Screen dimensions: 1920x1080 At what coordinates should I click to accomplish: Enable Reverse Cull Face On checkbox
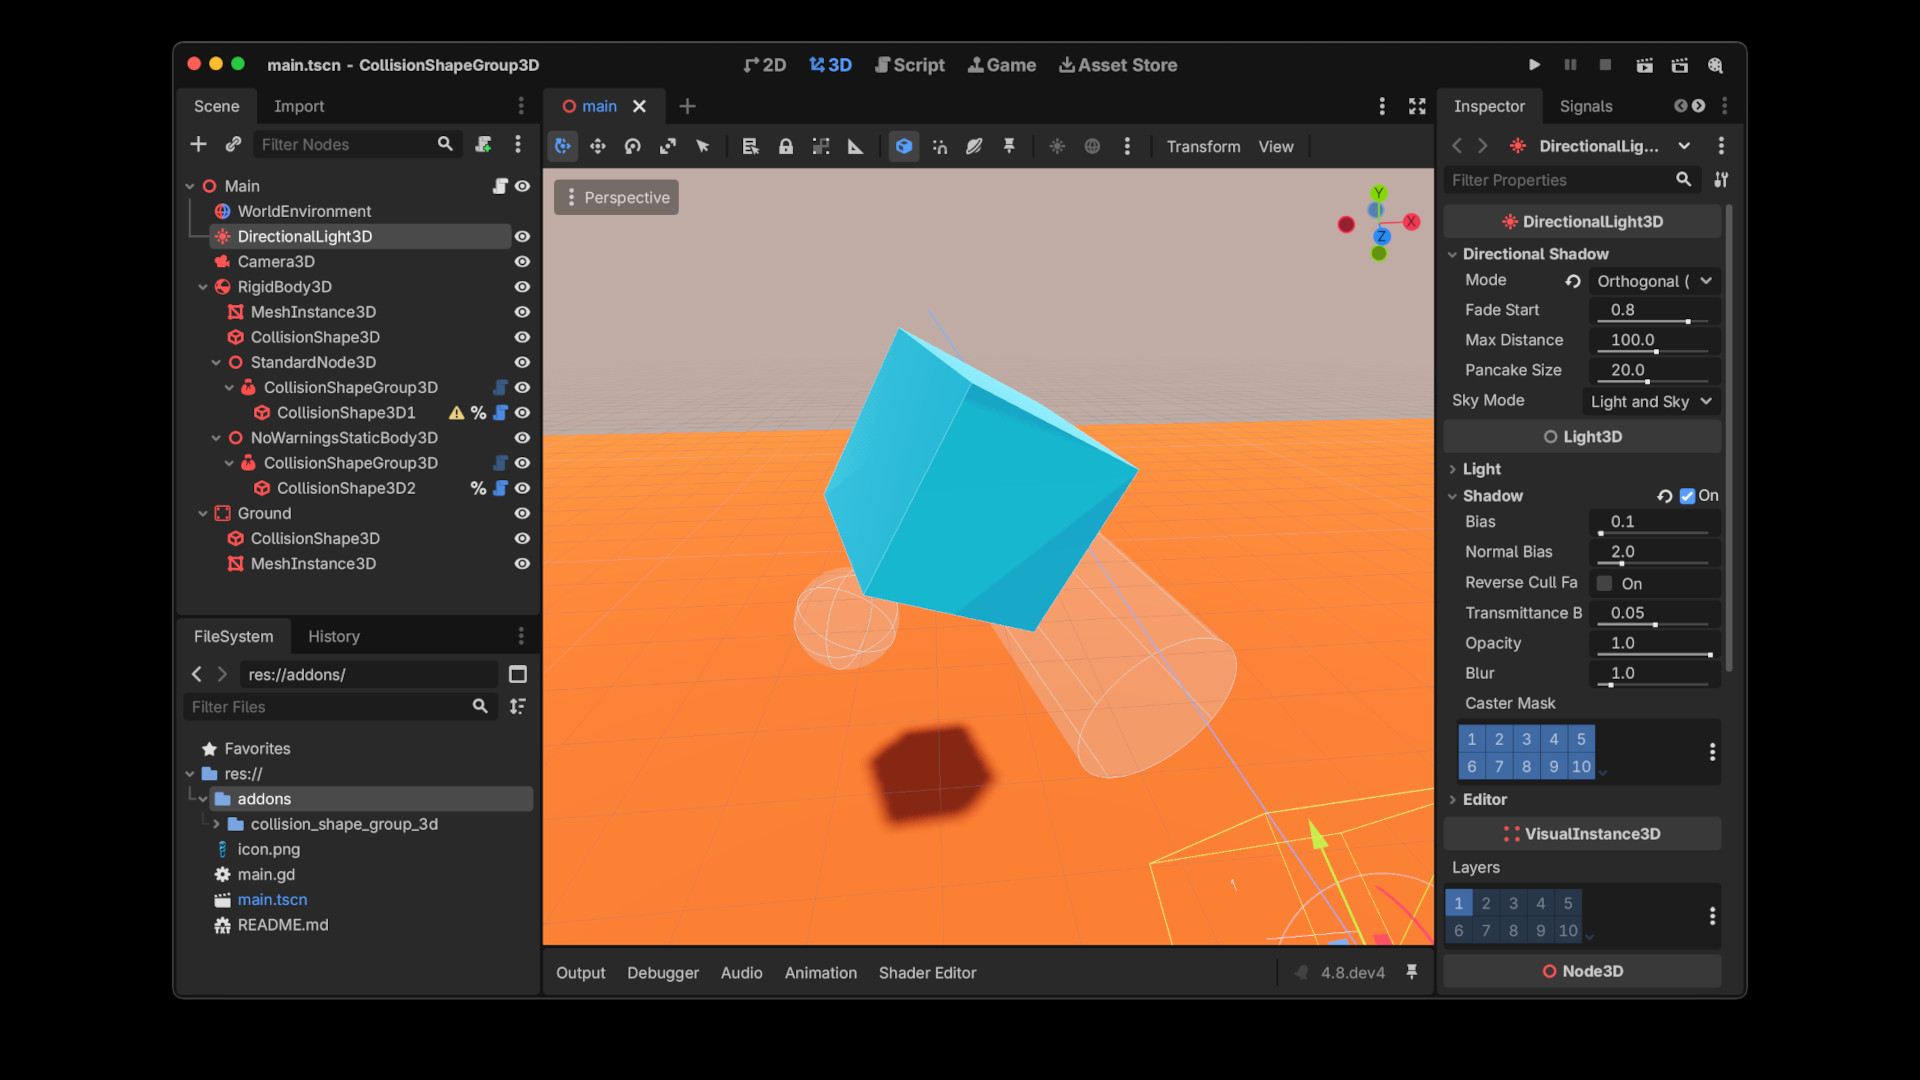tap(1605, 583)
